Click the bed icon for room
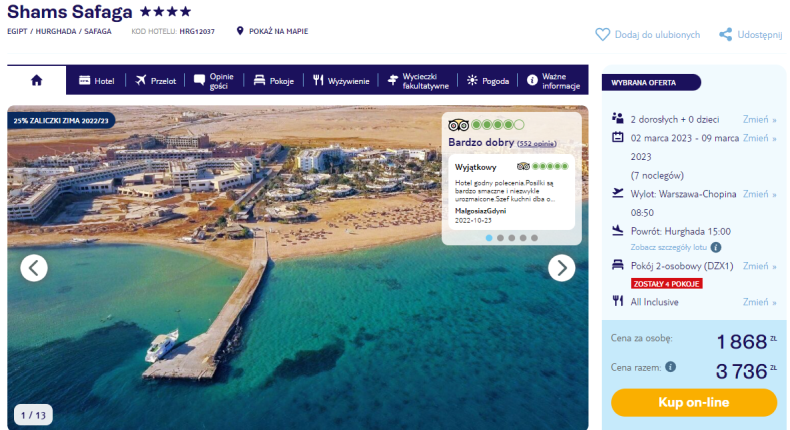 coord(618,265)
